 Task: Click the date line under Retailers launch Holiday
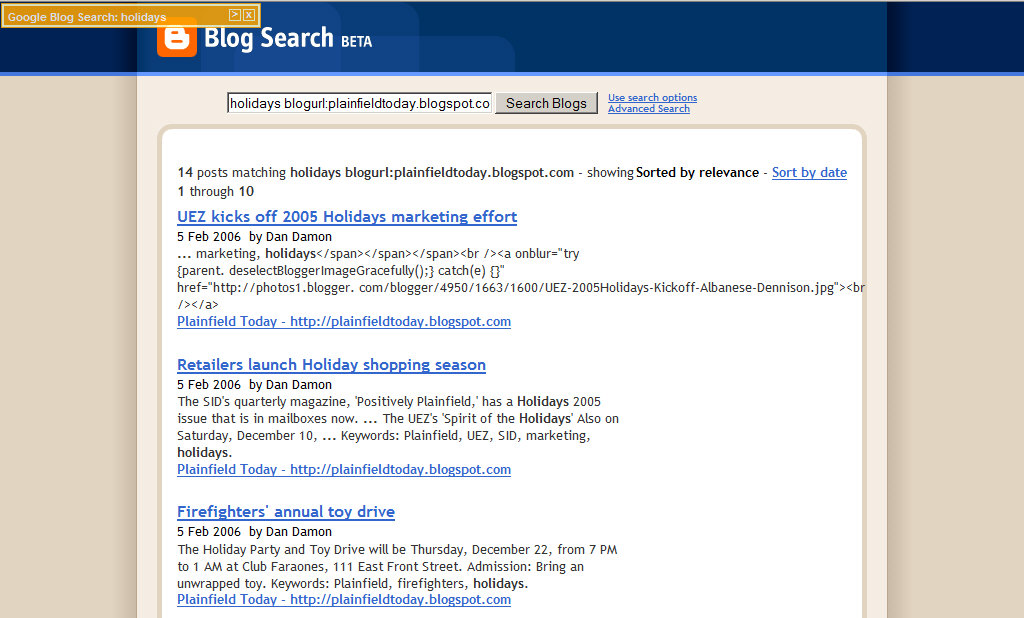click(254, 385)
